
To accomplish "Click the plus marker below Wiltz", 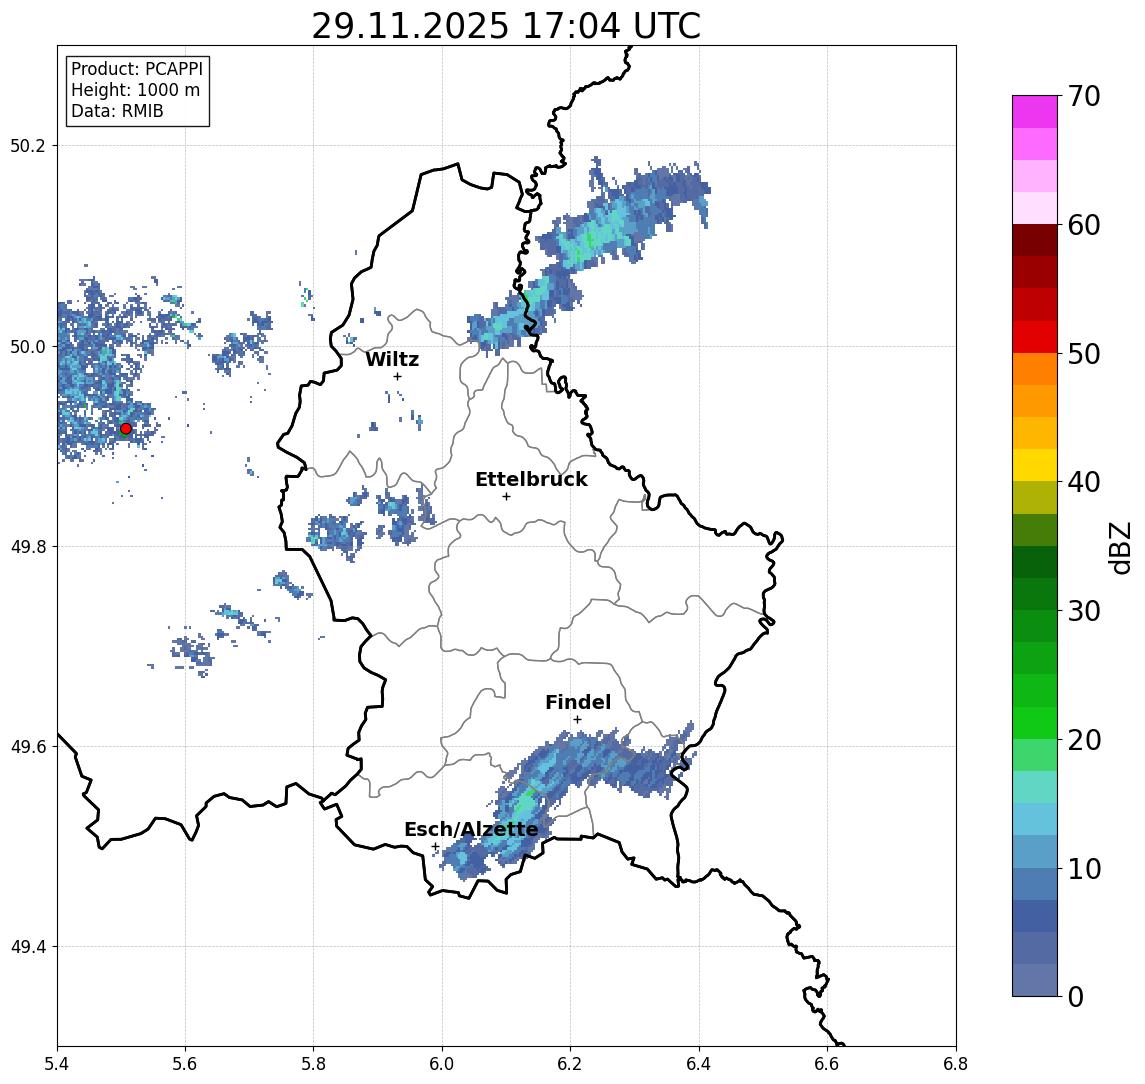I will (x=397, y=376).
